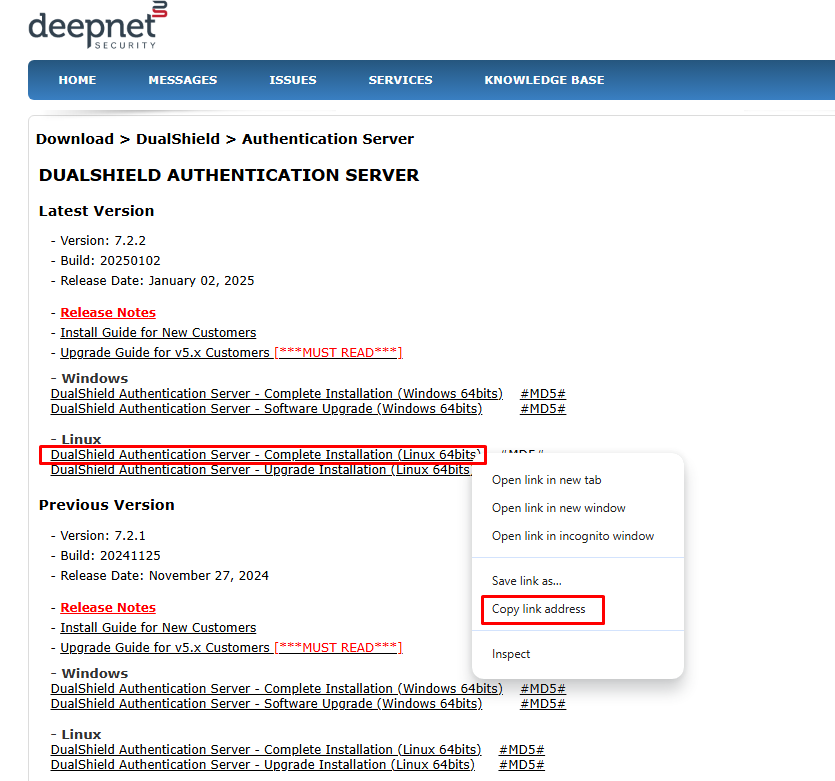Open version 7.2.2 Install Guide for New Customers
Screen dimensions: 835x781
158,333
